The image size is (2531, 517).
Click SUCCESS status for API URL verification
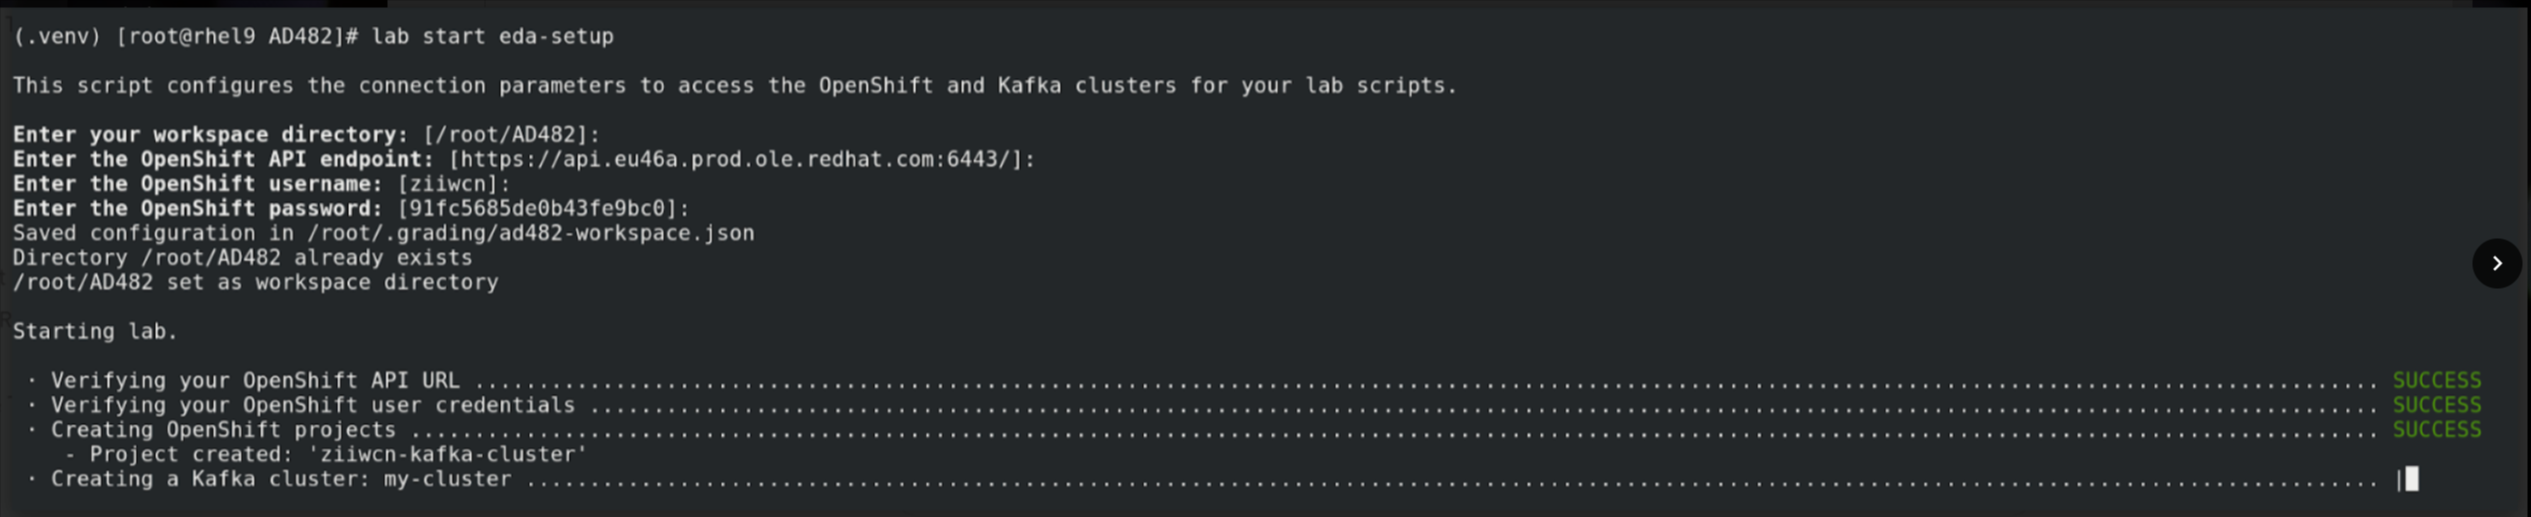[2436, 381]
